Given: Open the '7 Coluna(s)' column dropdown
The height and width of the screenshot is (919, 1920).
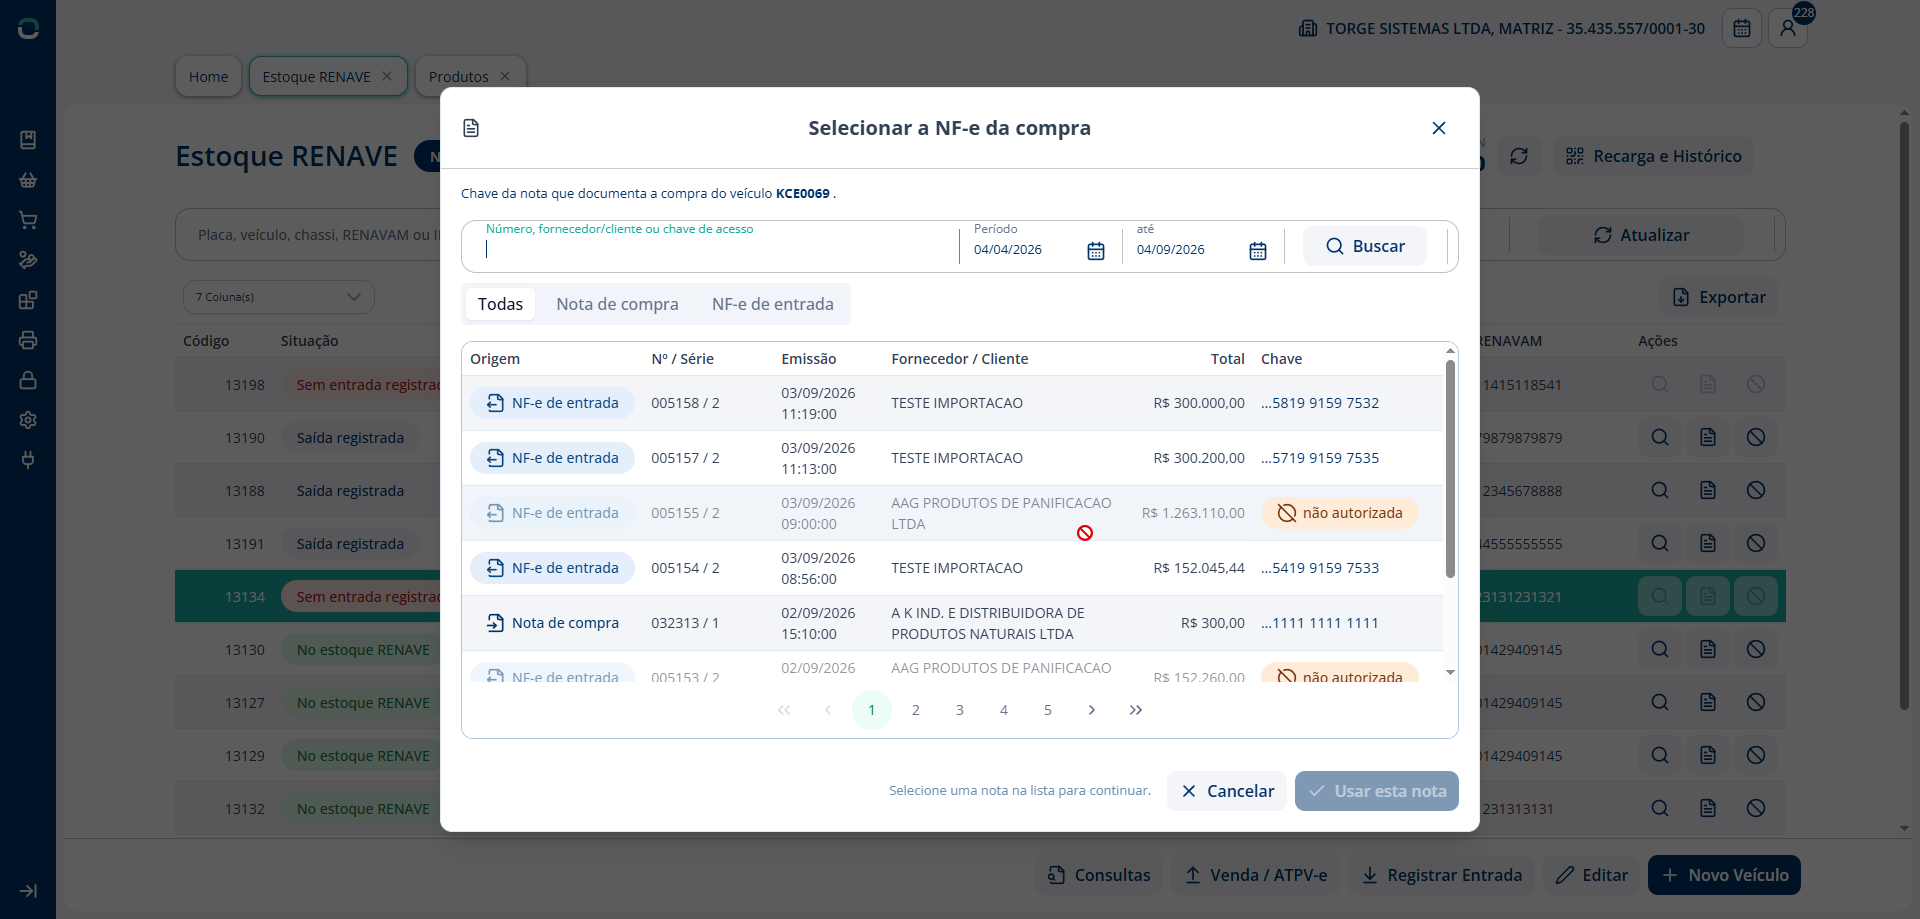Looking at the screenshot, I should [x=279, y=297].
